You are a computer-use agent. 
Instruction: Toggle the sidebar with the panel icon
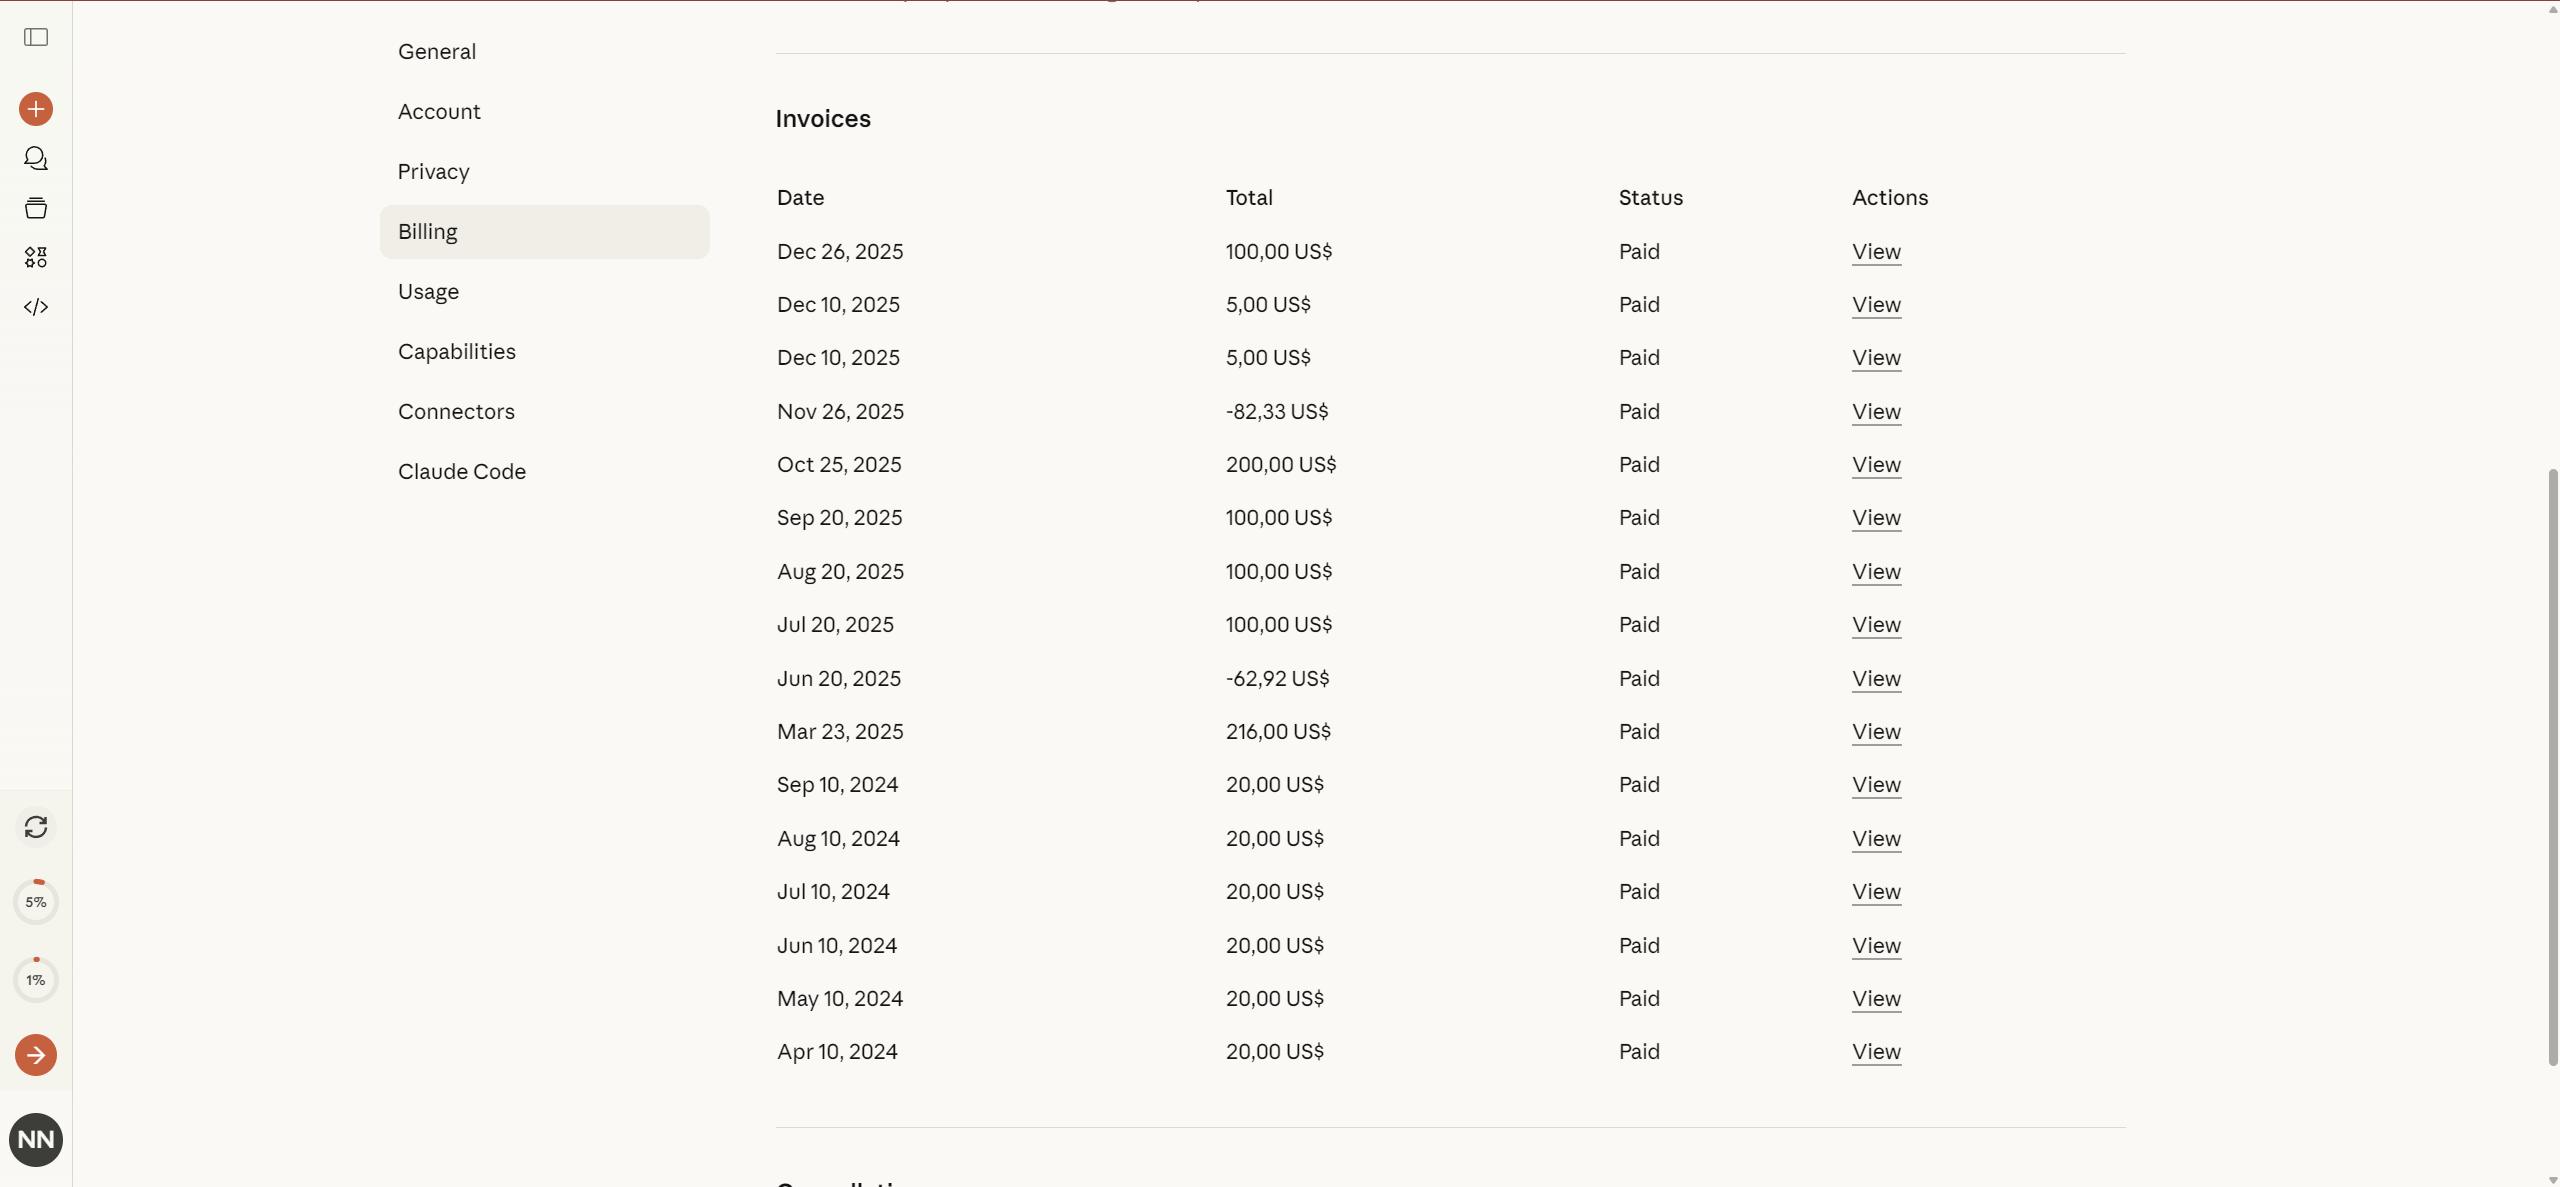(36, 38)
